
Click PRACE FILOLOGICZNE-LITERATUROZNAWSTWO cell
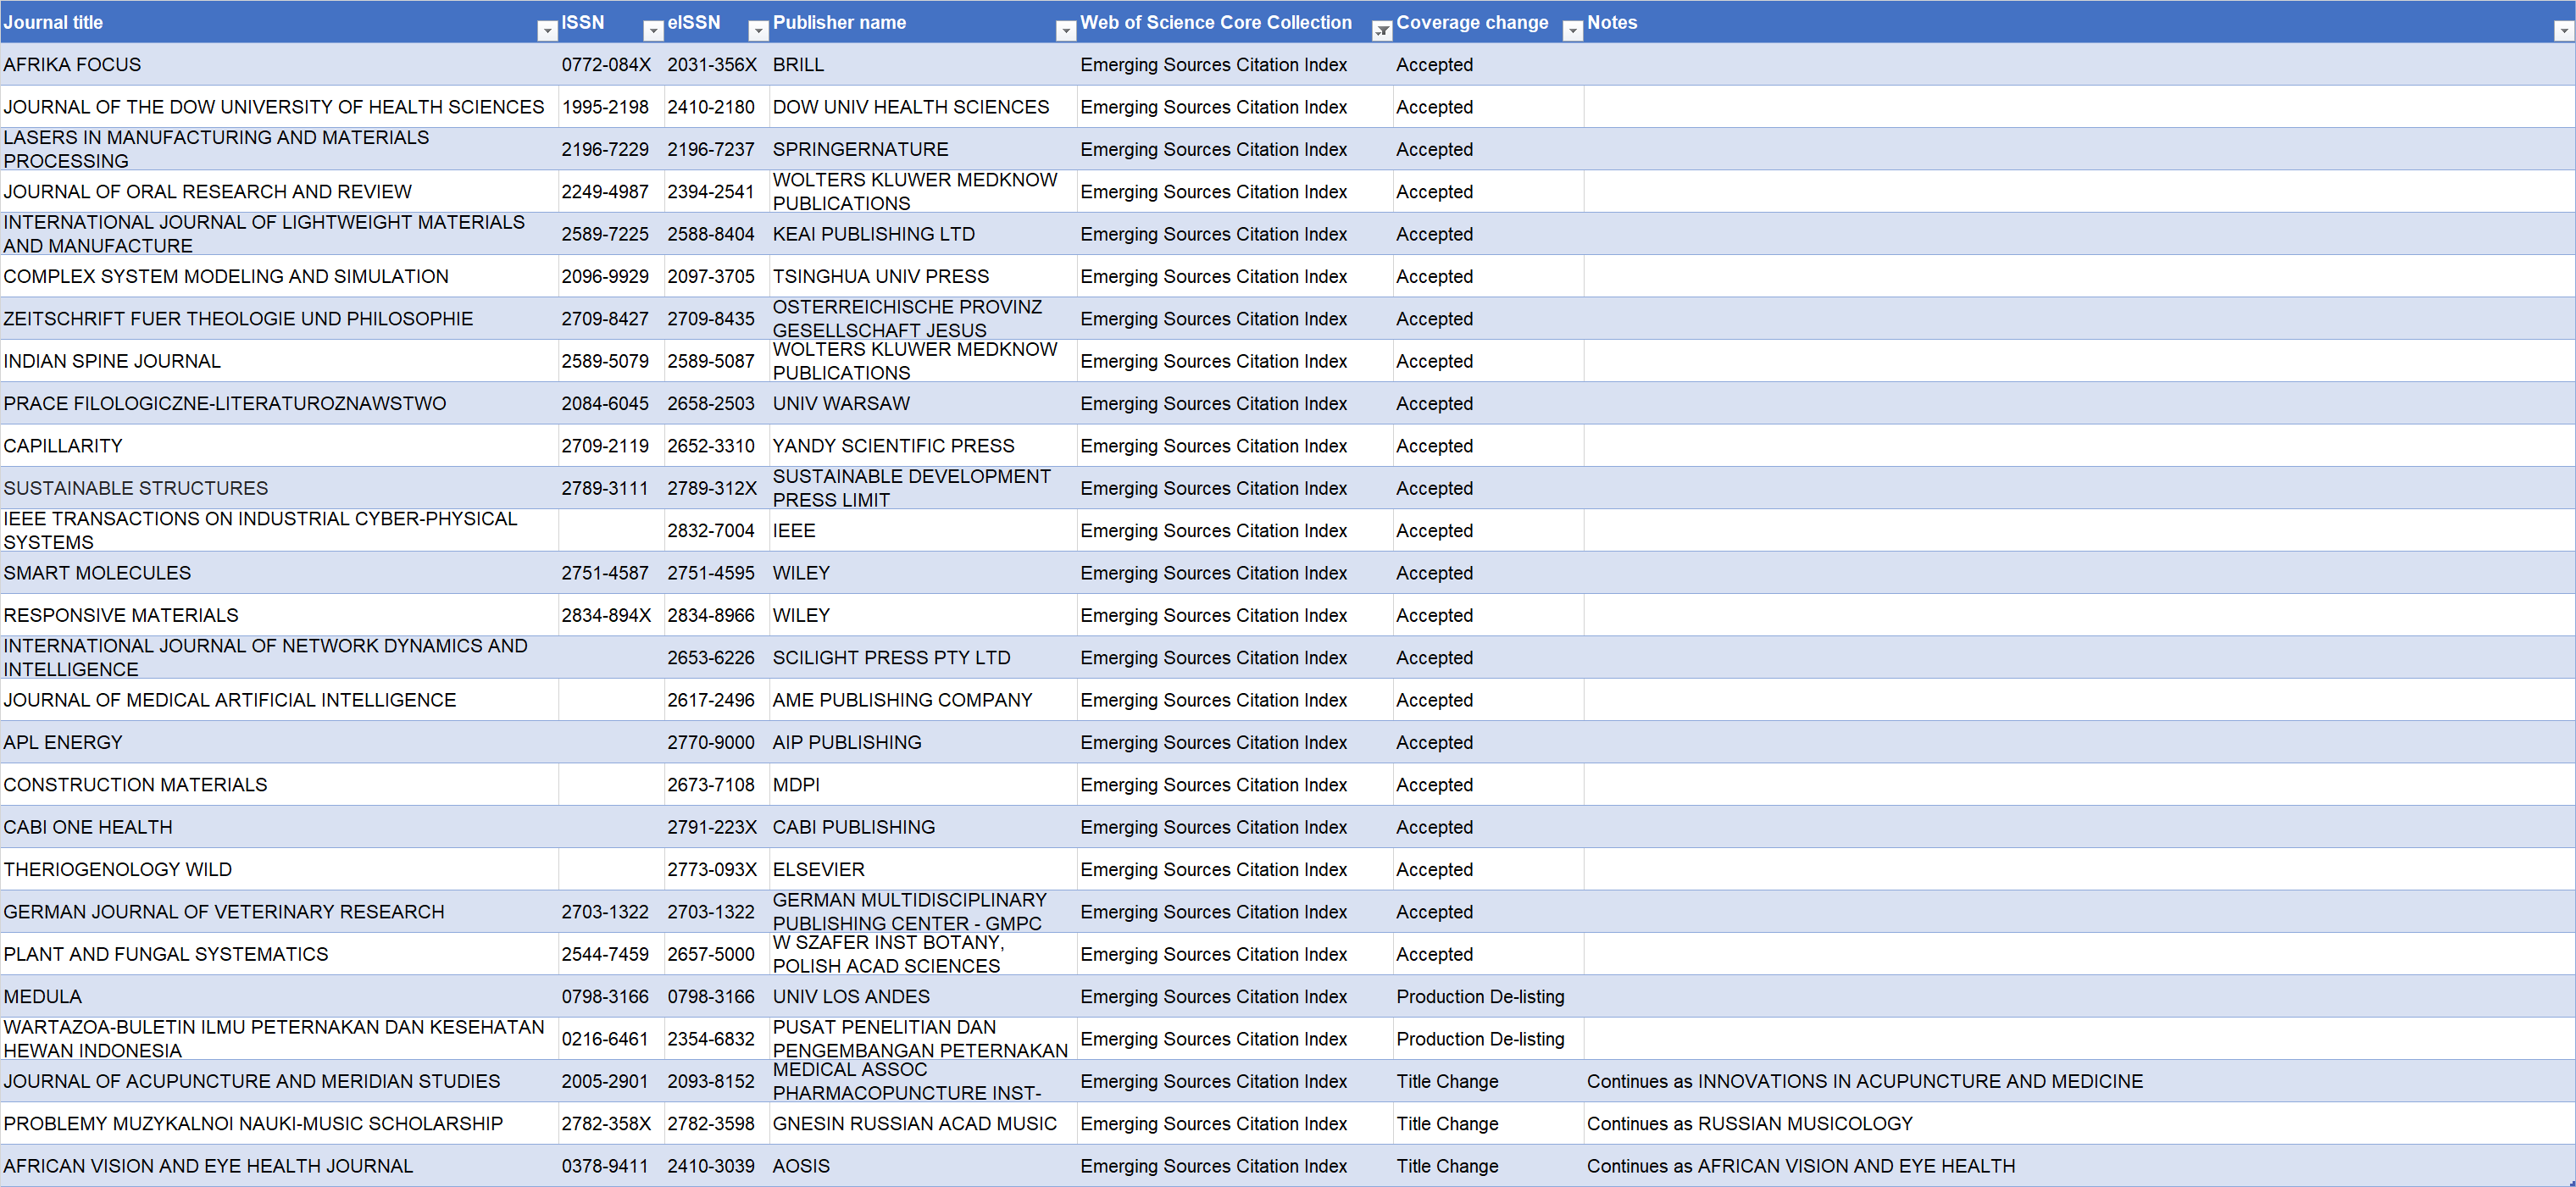click(x=279, y=403)
